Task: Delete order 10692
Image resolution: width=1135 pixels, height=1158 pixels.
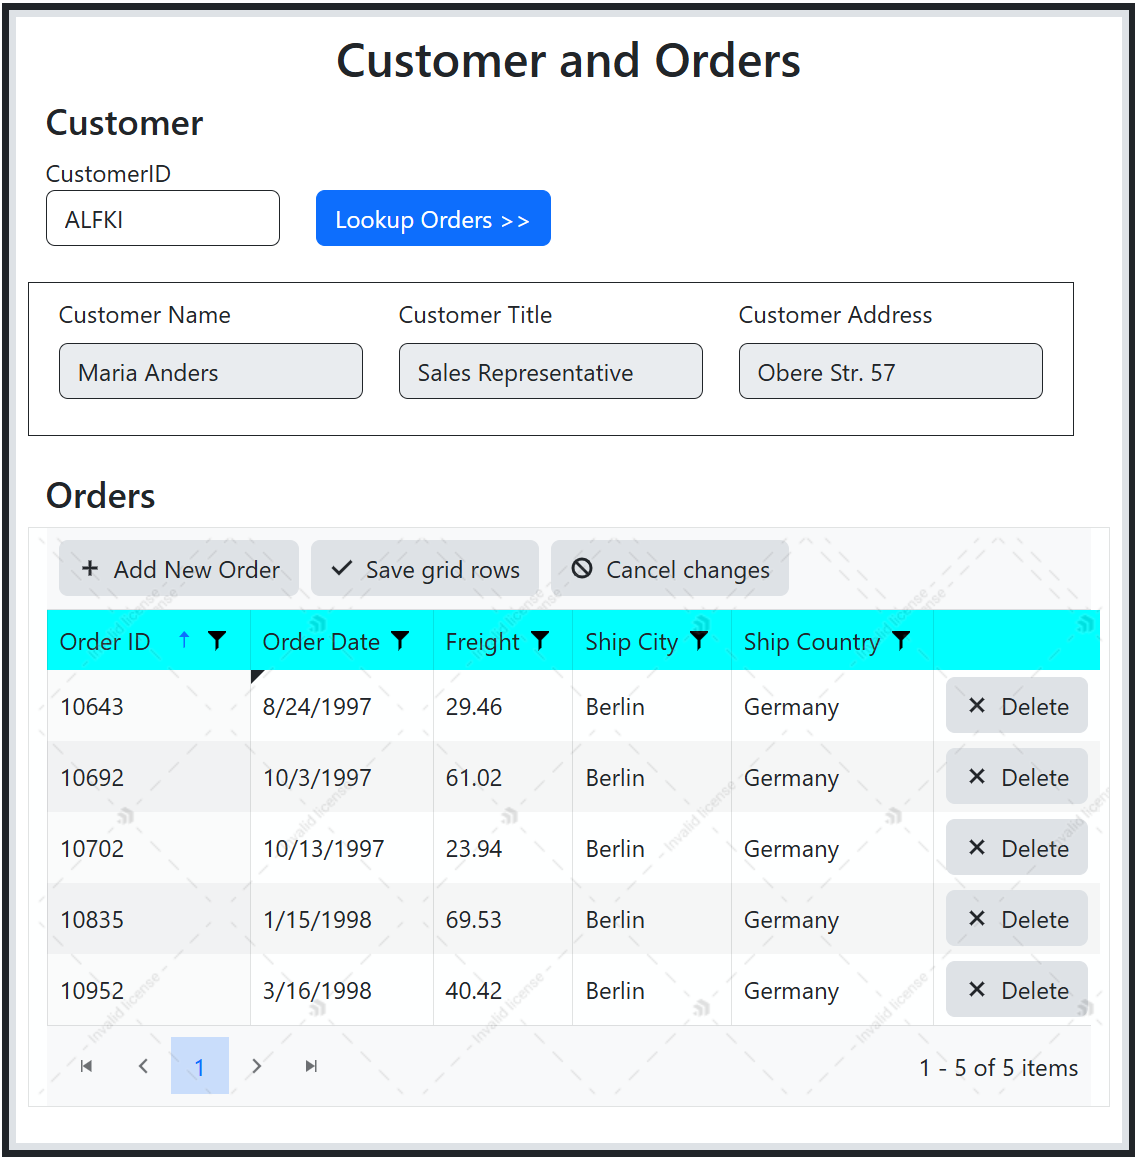Action: 1016,776
